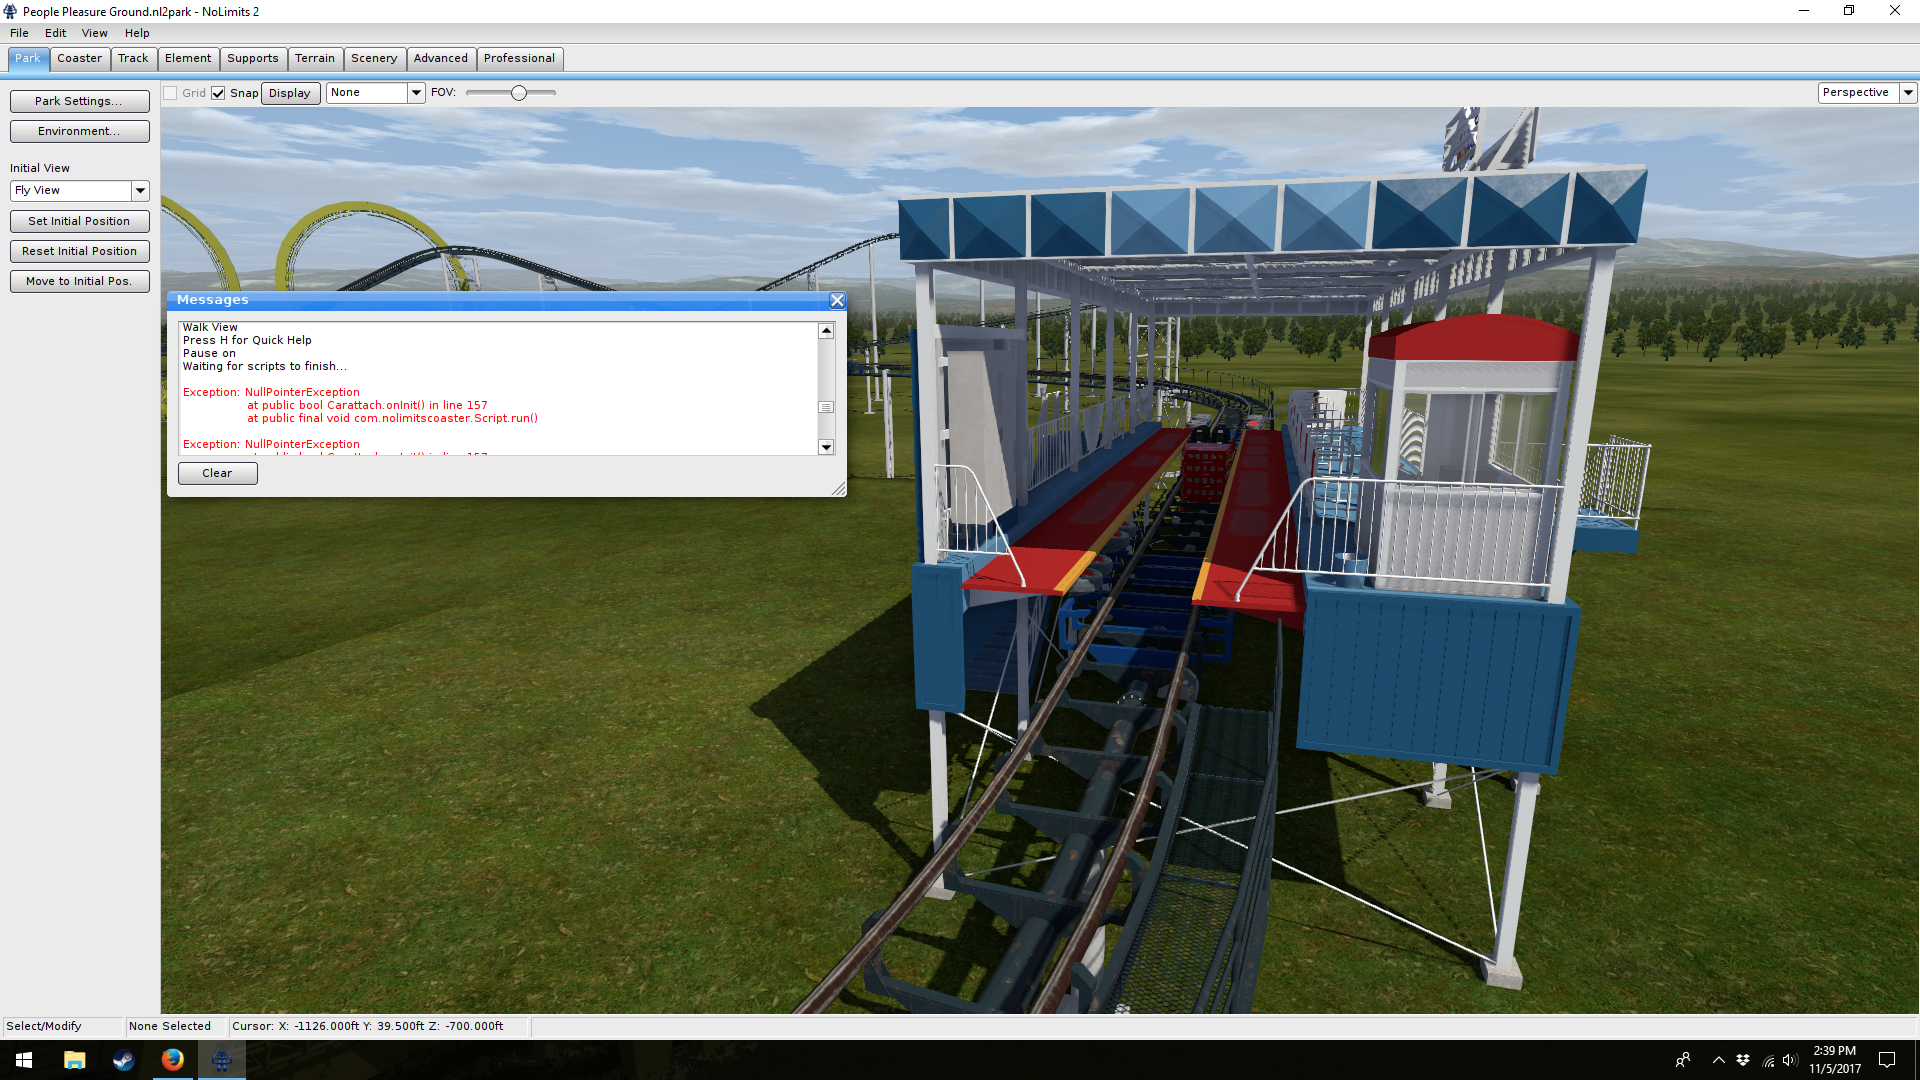This screenshot has height=1080, width=1920.
Task: Expand the None dropdown next to Display
Action: (416, 92)
